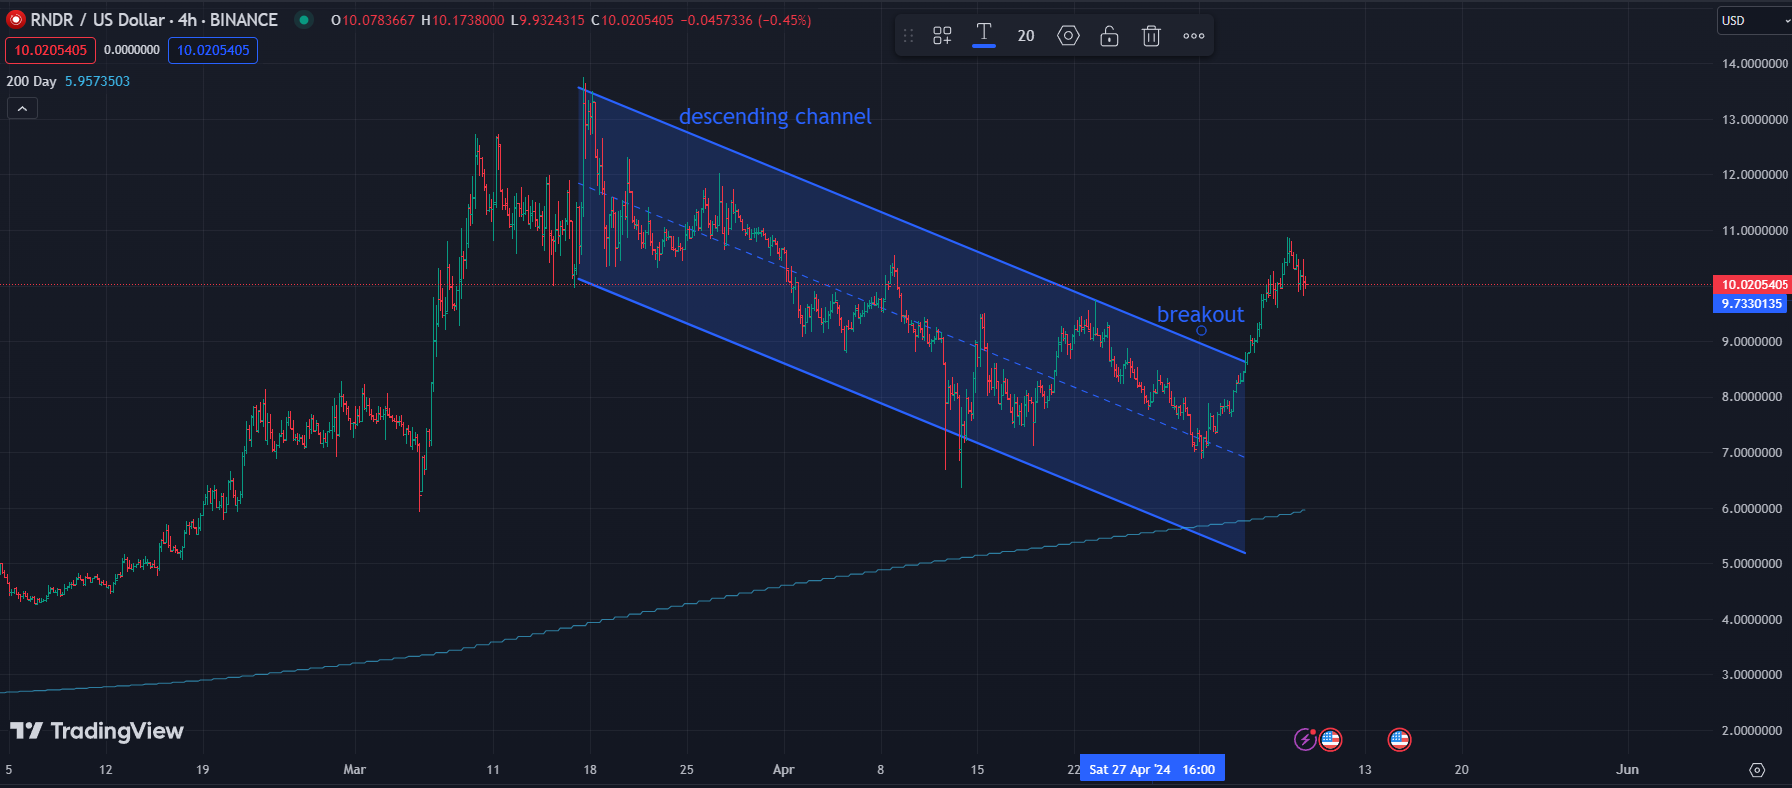Image resolution: width=1792 pixels, height=788 pixels.
Task: Change the font size value 20
Action: (1026, 36)
